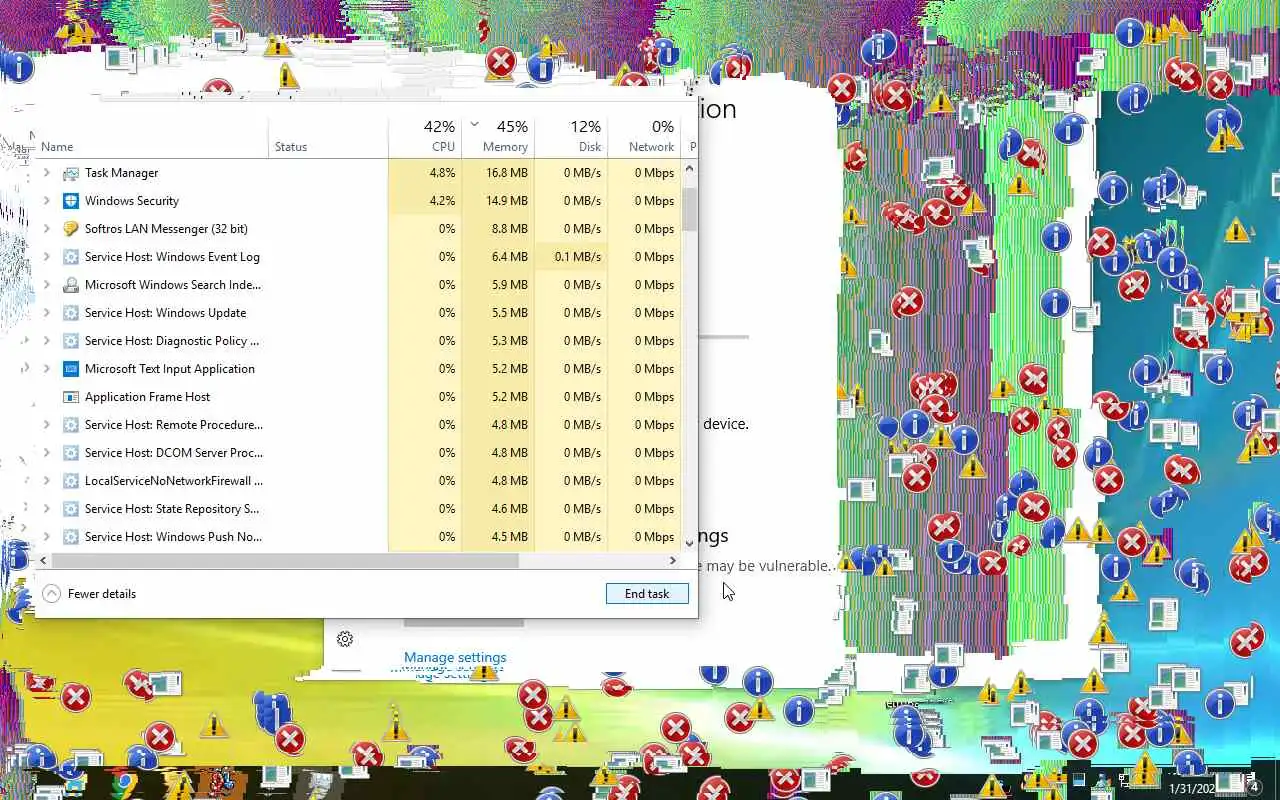The width and height of the screenshot is (1280, 800).
Task: Sort processes by the Name column
Action: (x=152, y=137)
